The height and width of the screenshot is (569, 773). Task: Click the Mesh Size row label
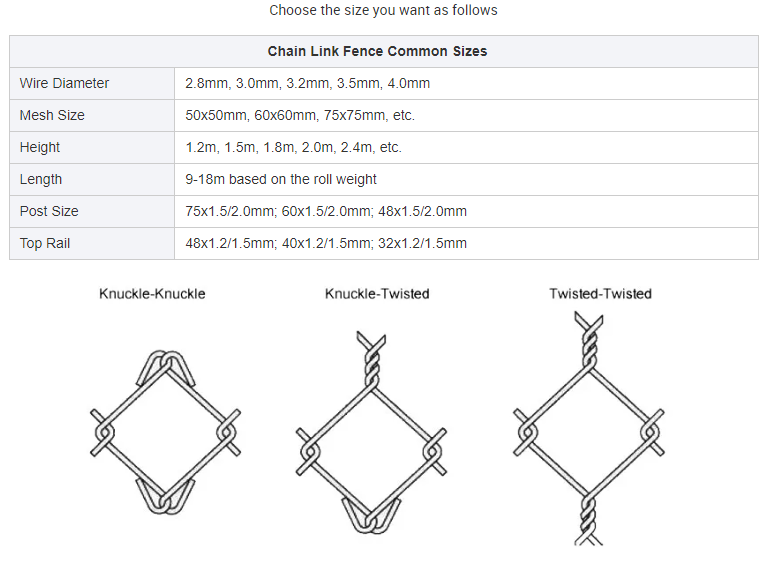point(52,115)
